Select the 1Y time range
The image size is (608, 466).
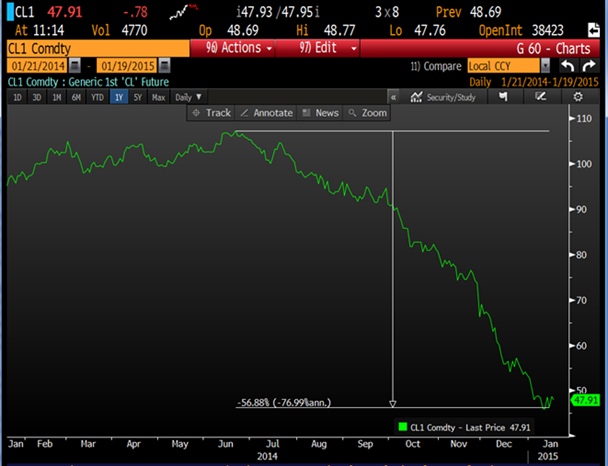point(120,97)
